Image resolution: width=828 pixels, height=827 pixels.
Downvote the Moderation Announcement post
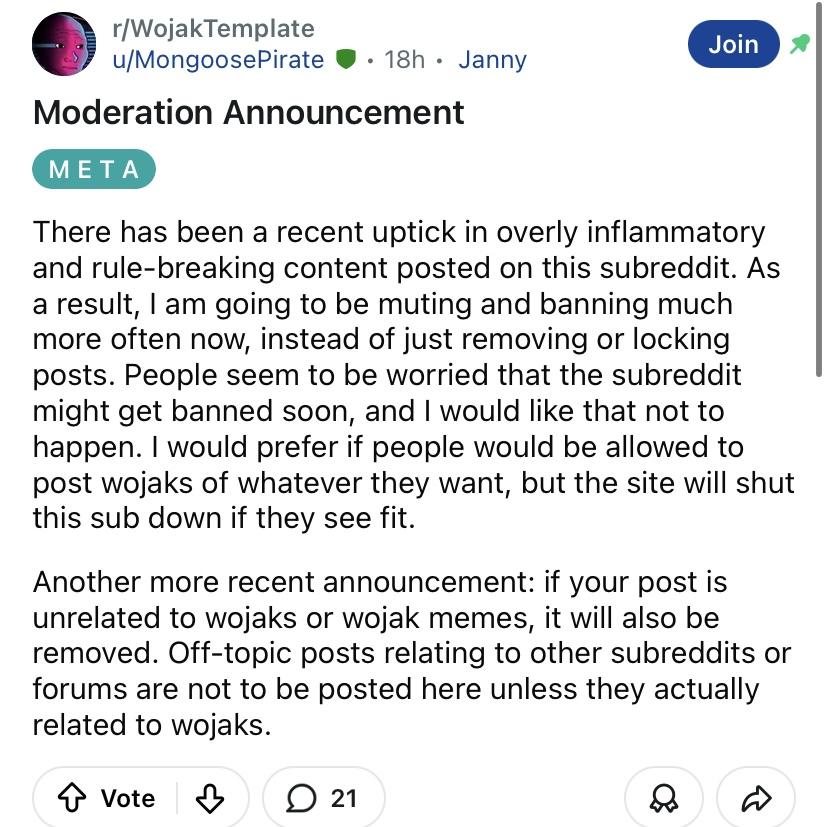[208, 797]
